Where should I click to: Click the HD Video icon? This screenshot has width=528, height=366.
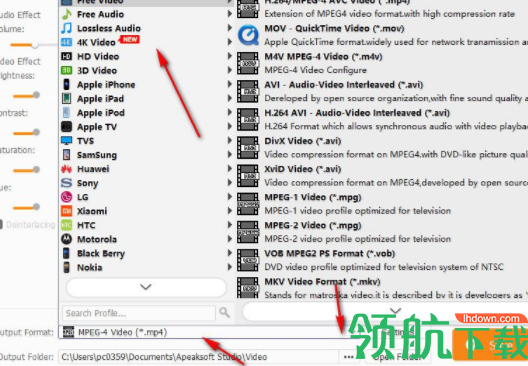point(66,57)
